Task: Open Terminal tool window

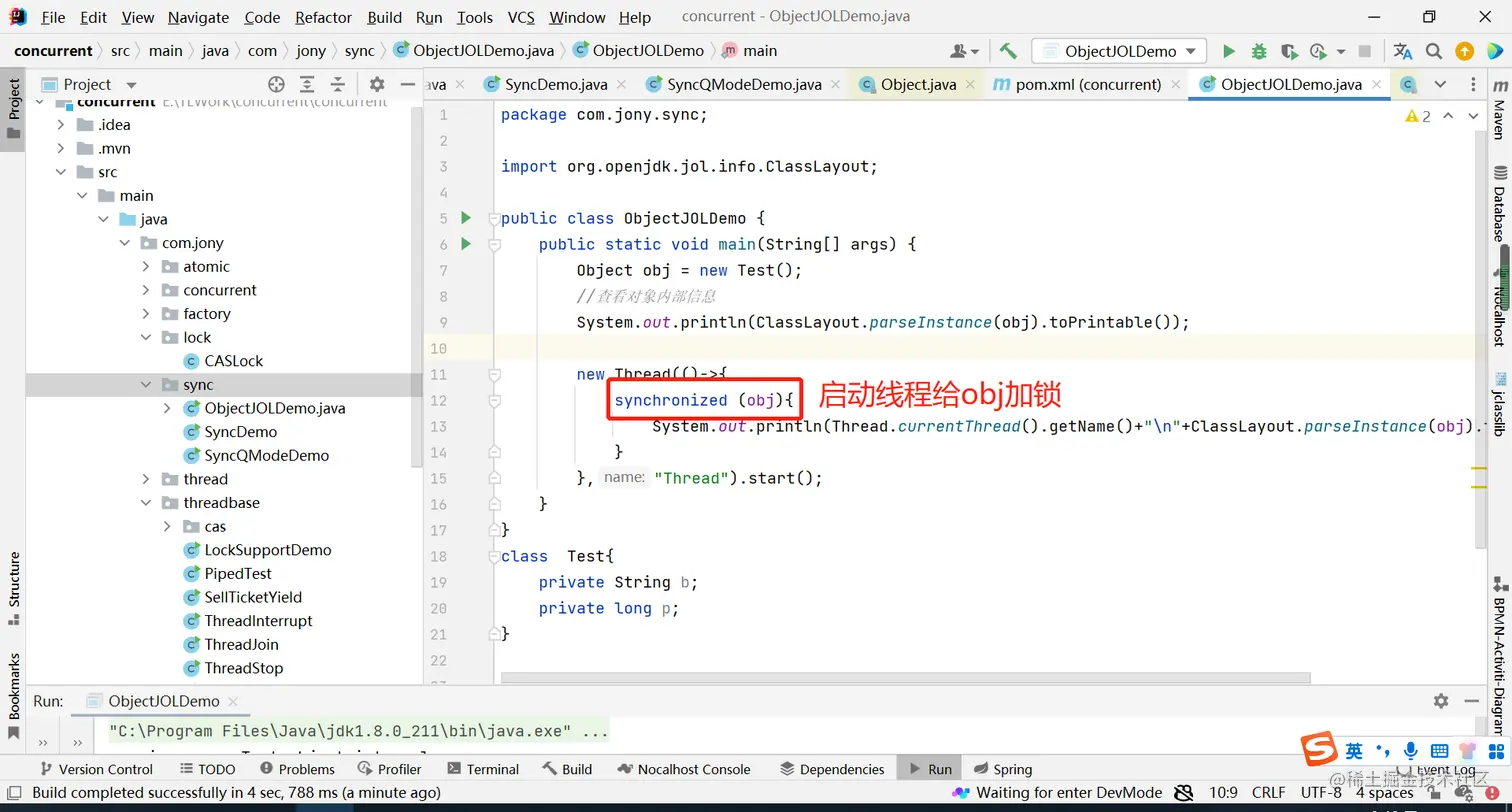Action: 483,769
